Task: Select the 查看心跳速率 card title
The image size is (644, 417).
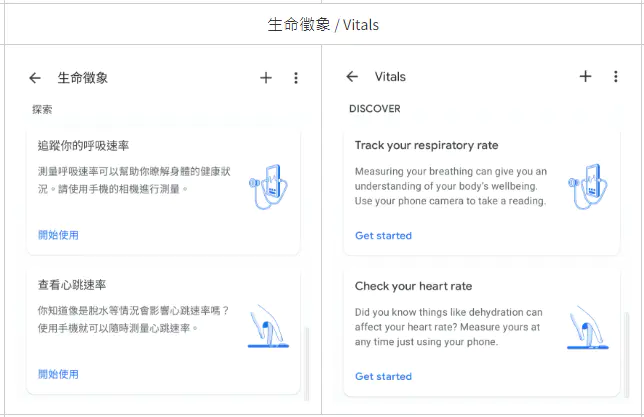Action: click(x=72, y=285)
